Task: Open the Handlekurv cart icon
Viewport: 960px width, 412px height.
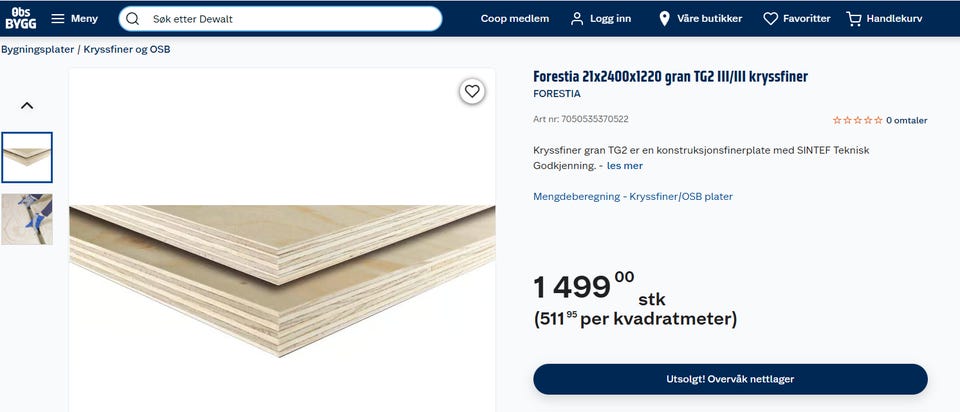Action: 853,19
